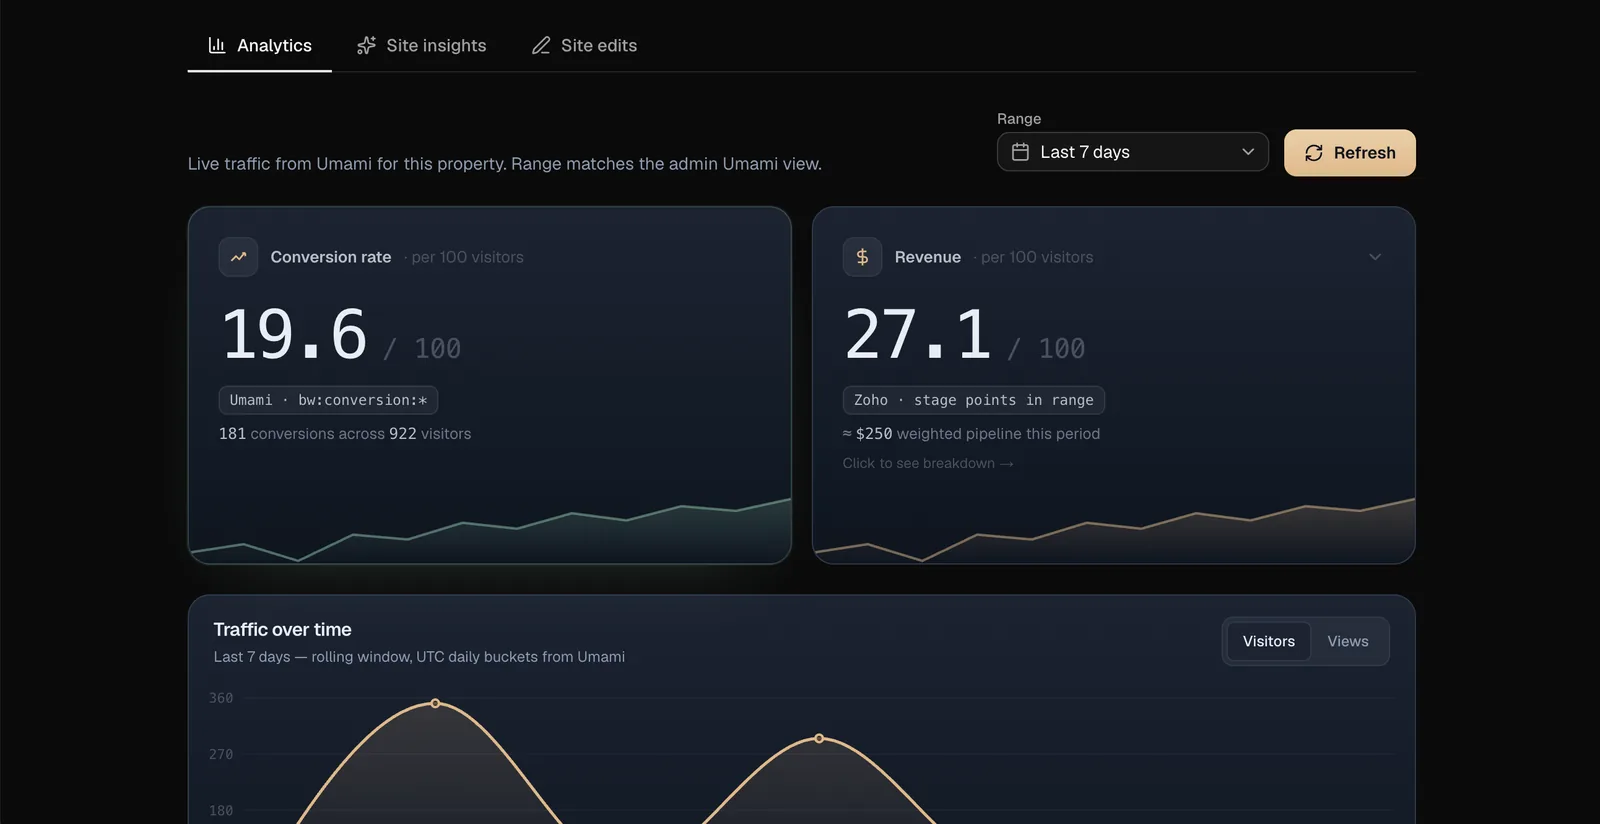1600x824 pixels.
Task: Click the Revenue card title
Action: (x=928, y=257)
